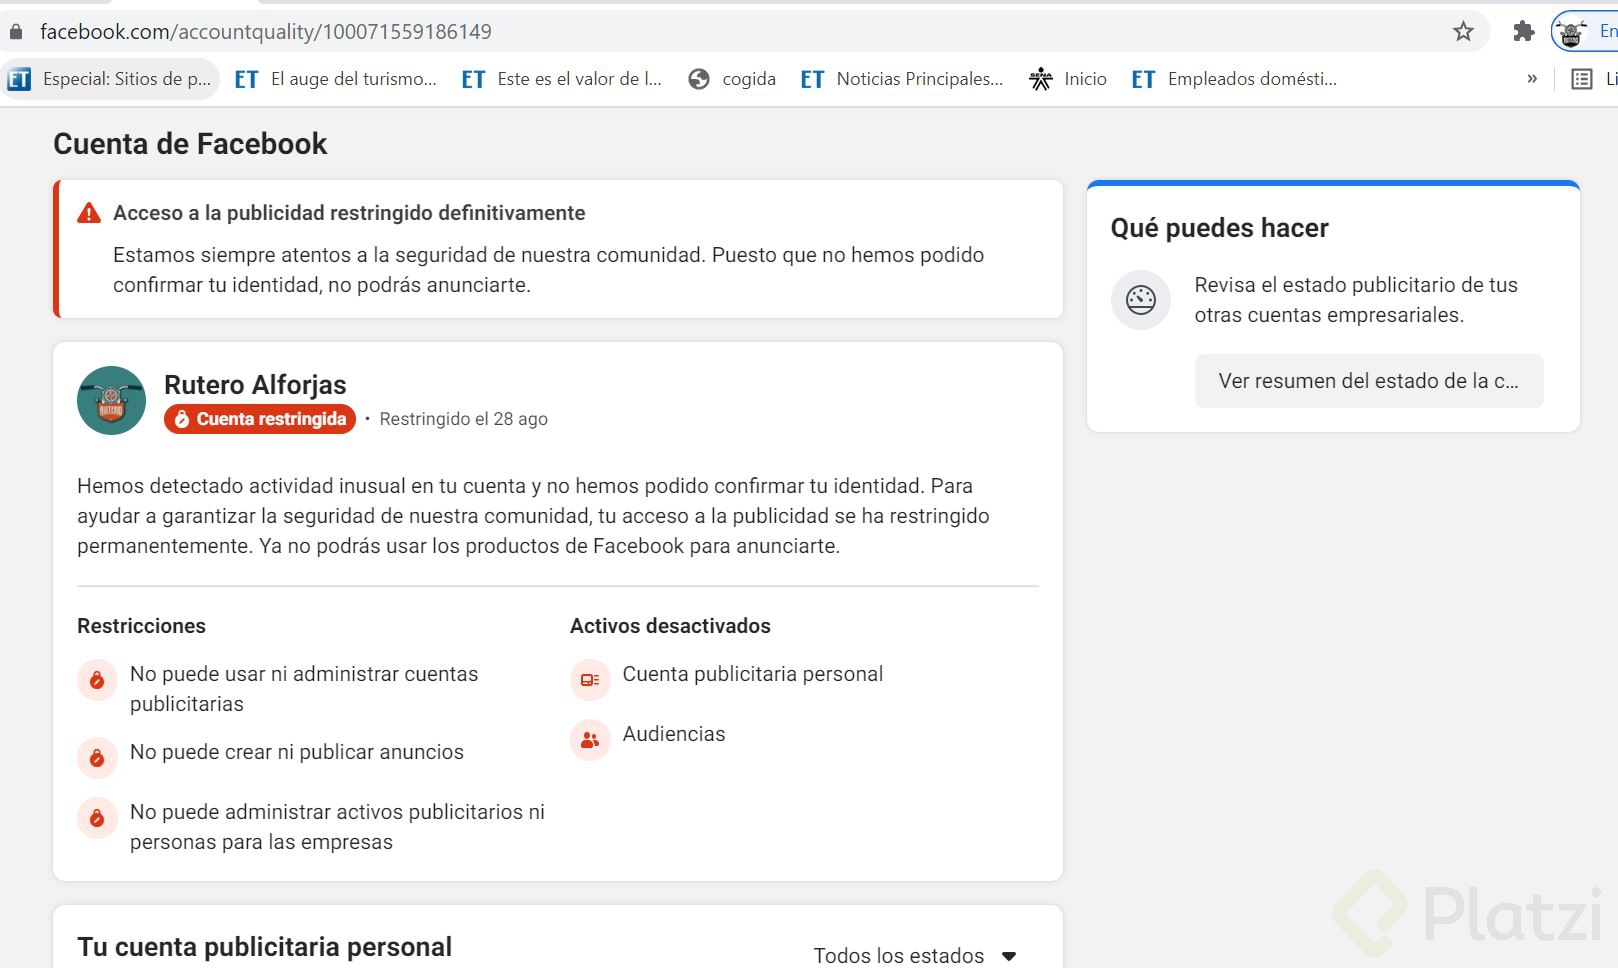1618x968 pixels.
Task: Click the lock icon in the address bar
Action: [x=16, y=31]
